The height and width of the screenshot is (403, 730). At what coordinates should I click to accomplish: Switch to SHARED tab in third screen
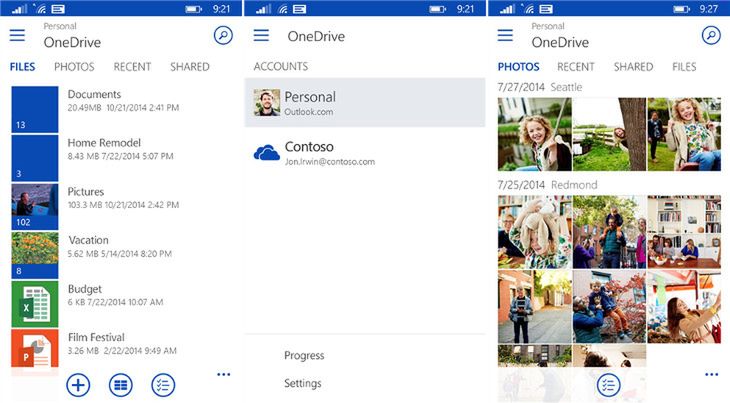coord(633,67)
